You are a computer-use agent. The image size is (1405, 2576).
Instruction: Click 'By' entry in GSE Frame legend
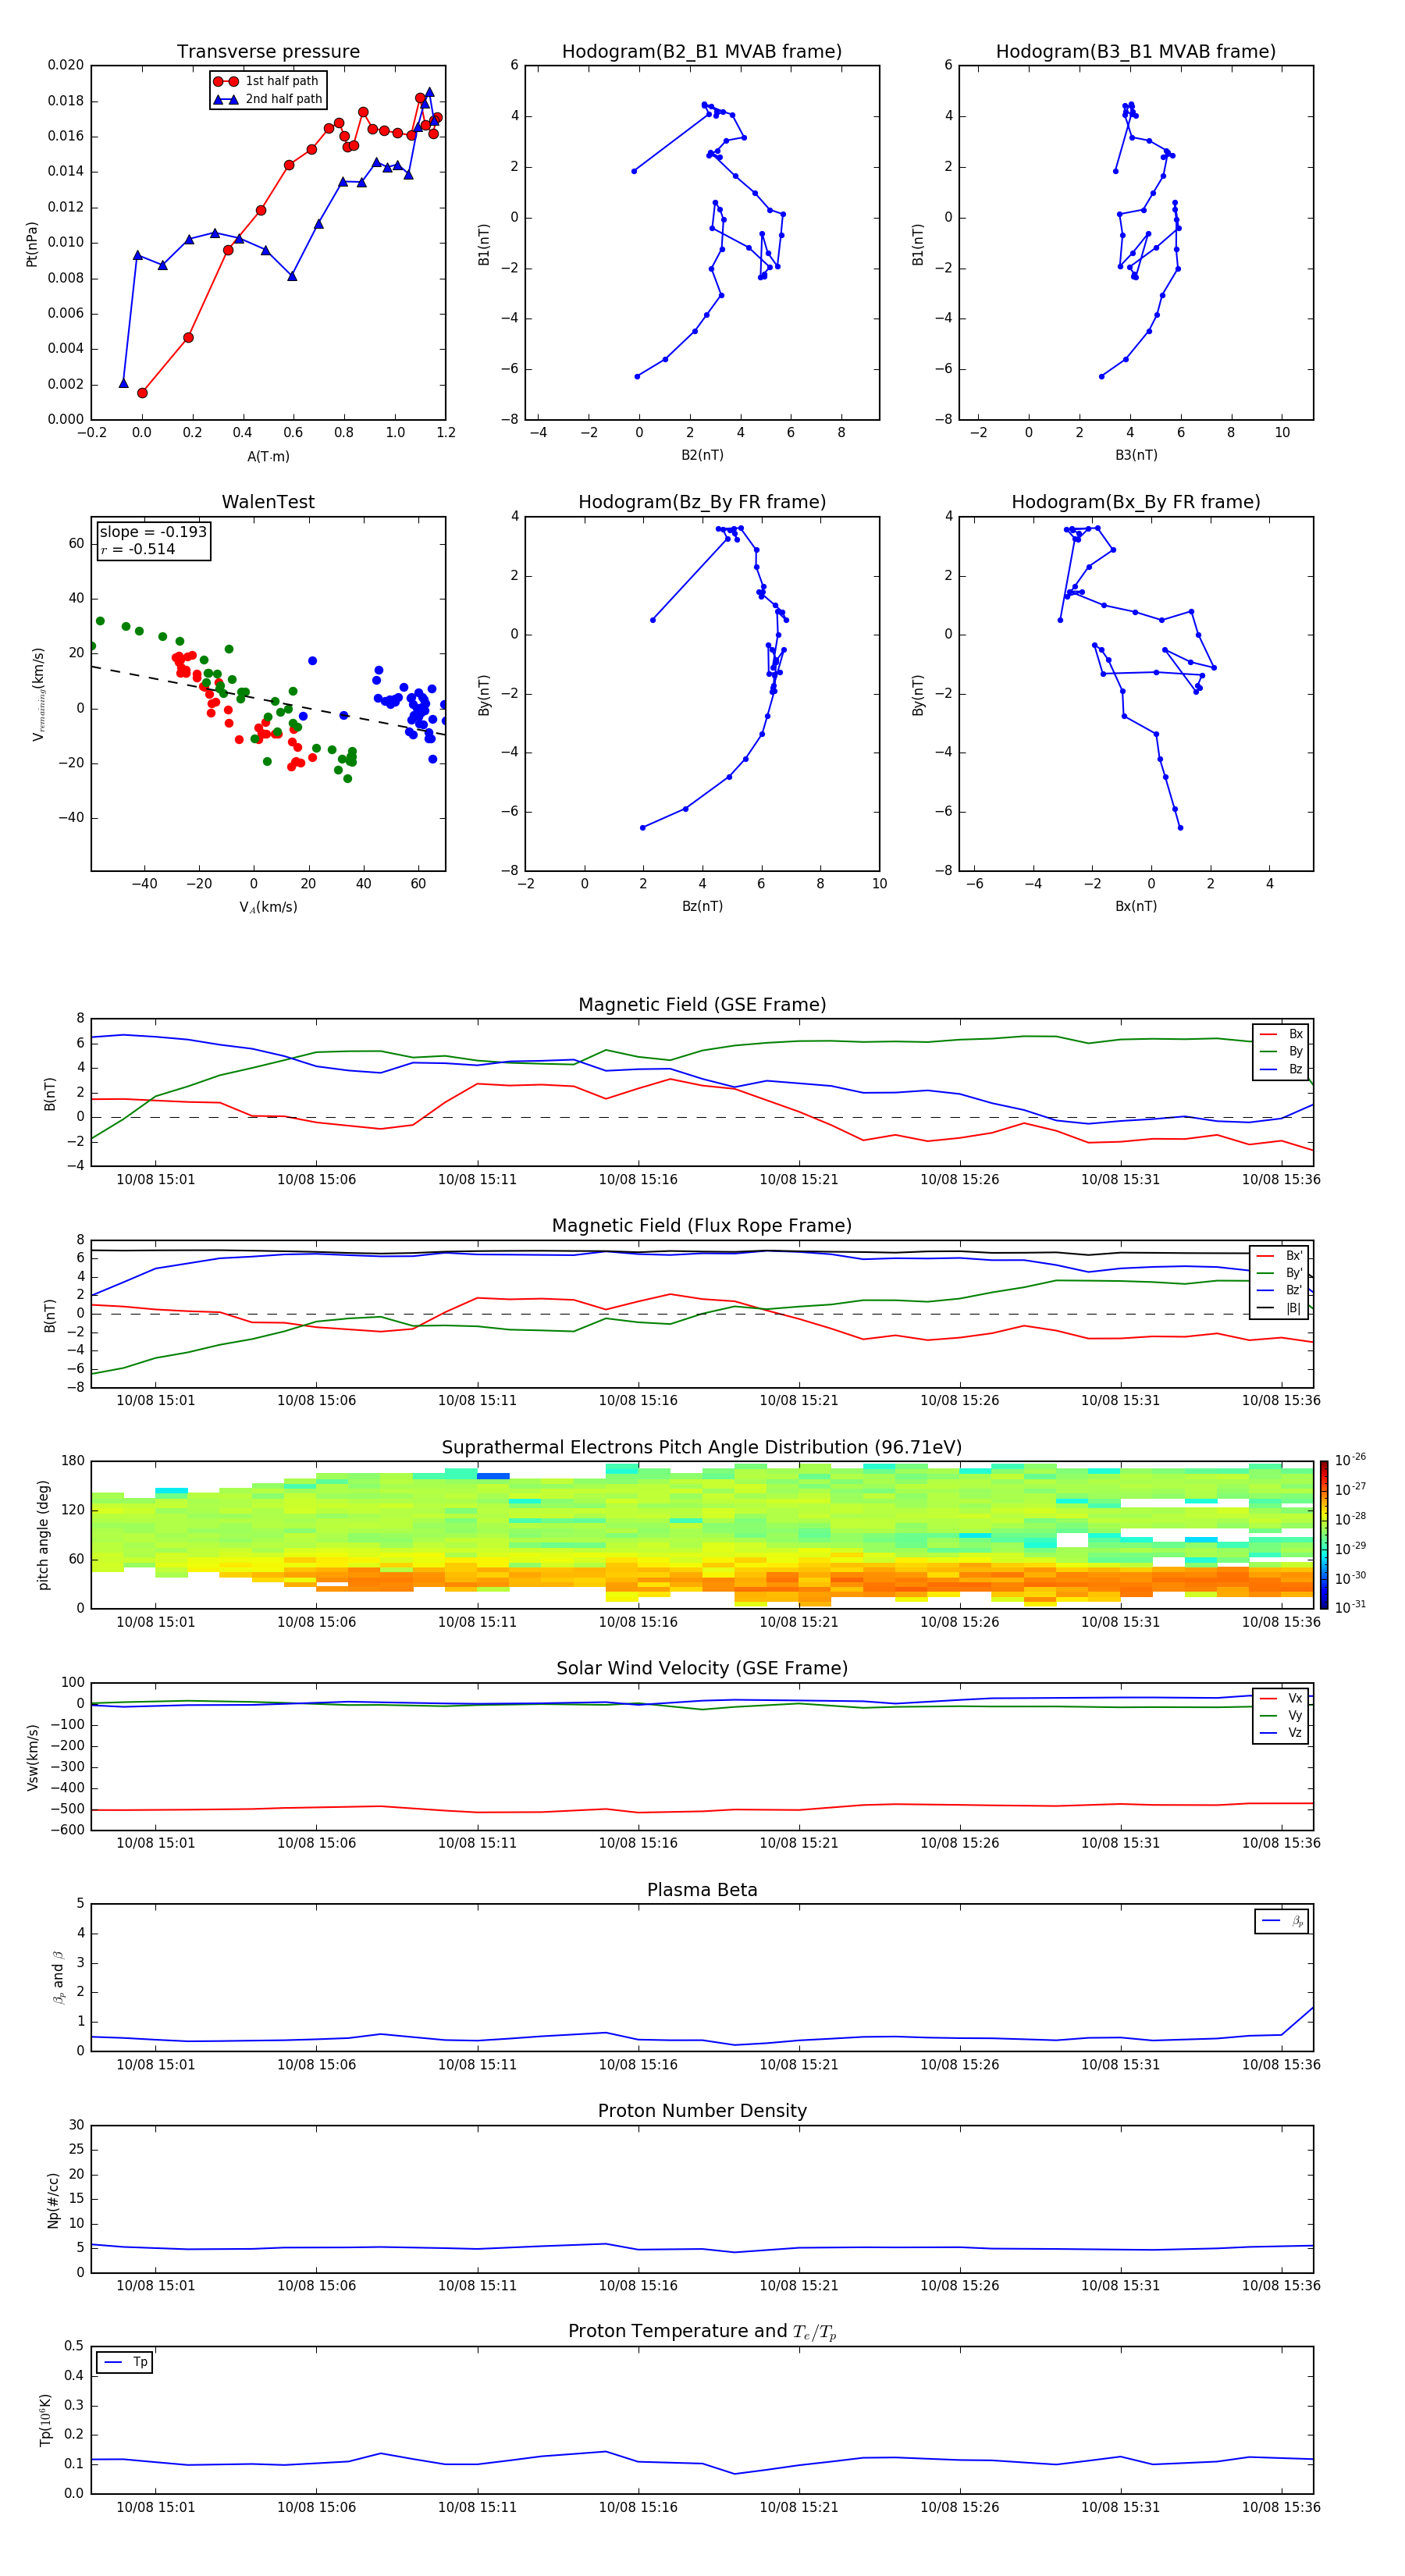tap(1281, 1051)
